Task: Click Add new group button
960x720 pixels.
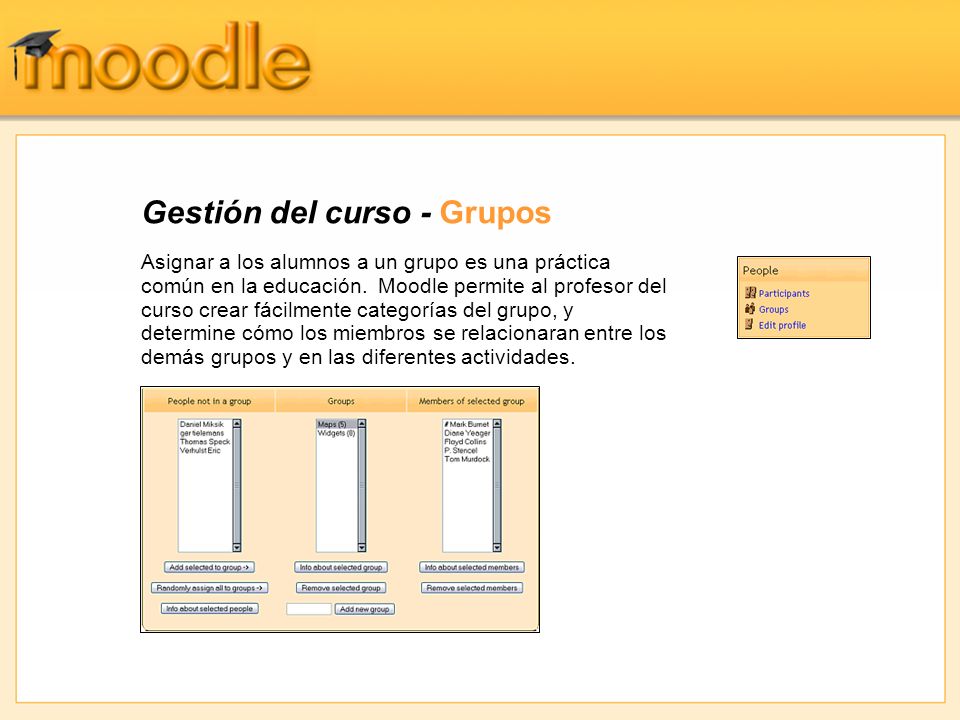Action: pos(364,609)
